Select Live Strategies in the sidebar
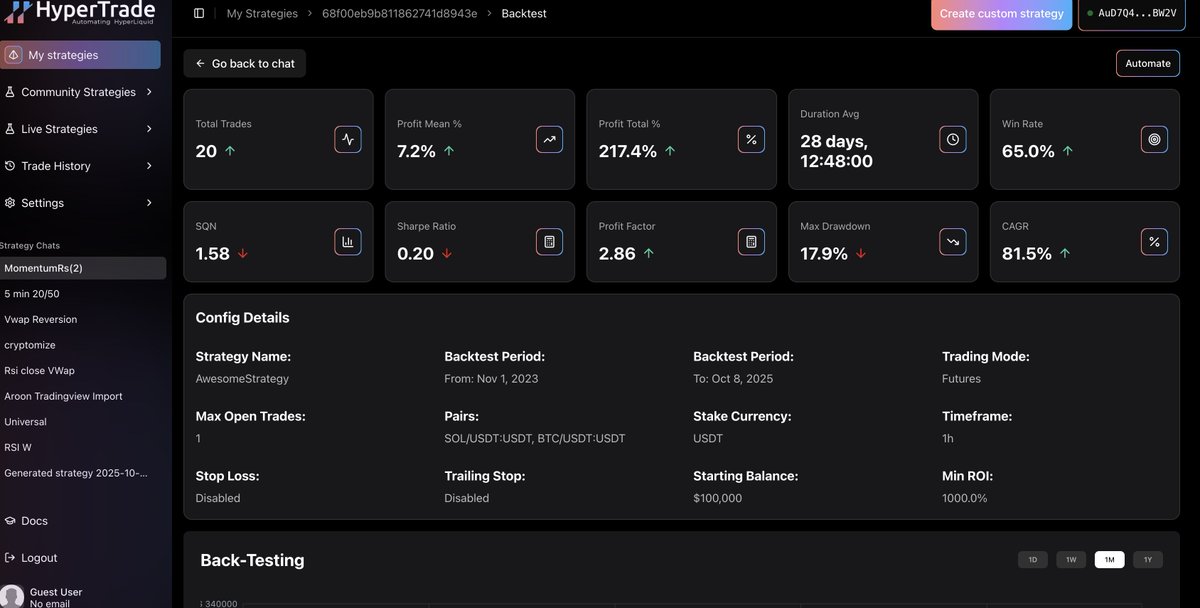 57,128
